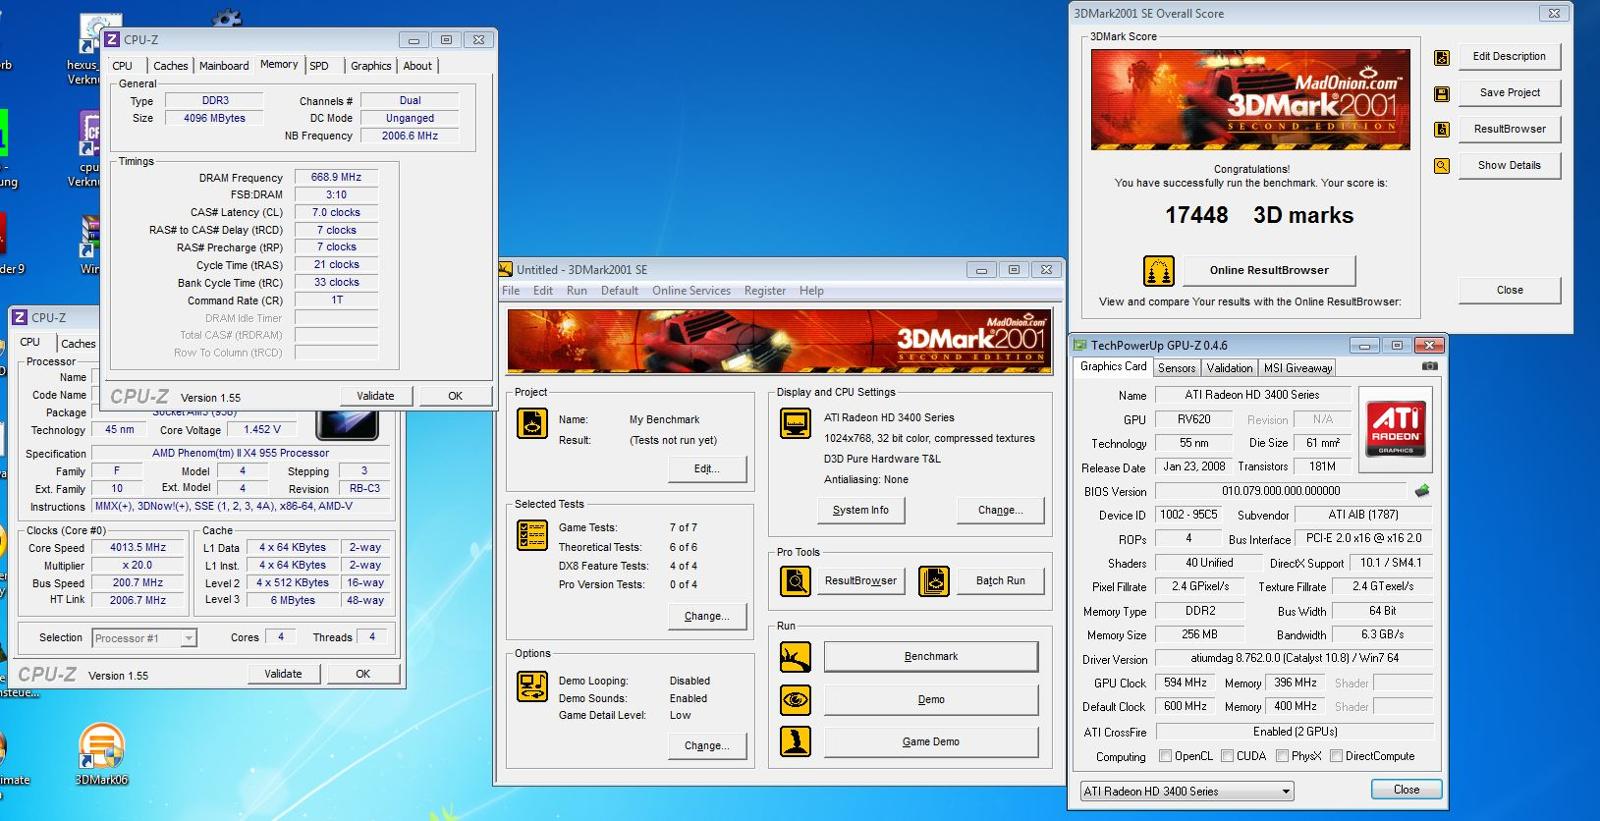The height and width of the screenshot is (821, 1600).
Task: Click the Display and CPU Settings monitor icon
Action: pyautogui.click(x=795, y=423)
